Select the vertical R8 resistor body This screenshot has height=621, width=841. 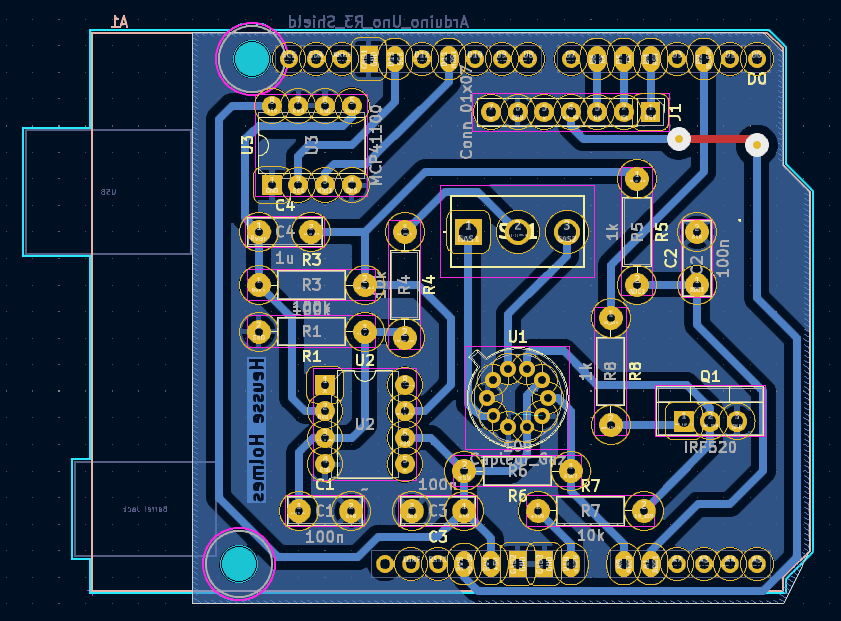coord(610,371)
